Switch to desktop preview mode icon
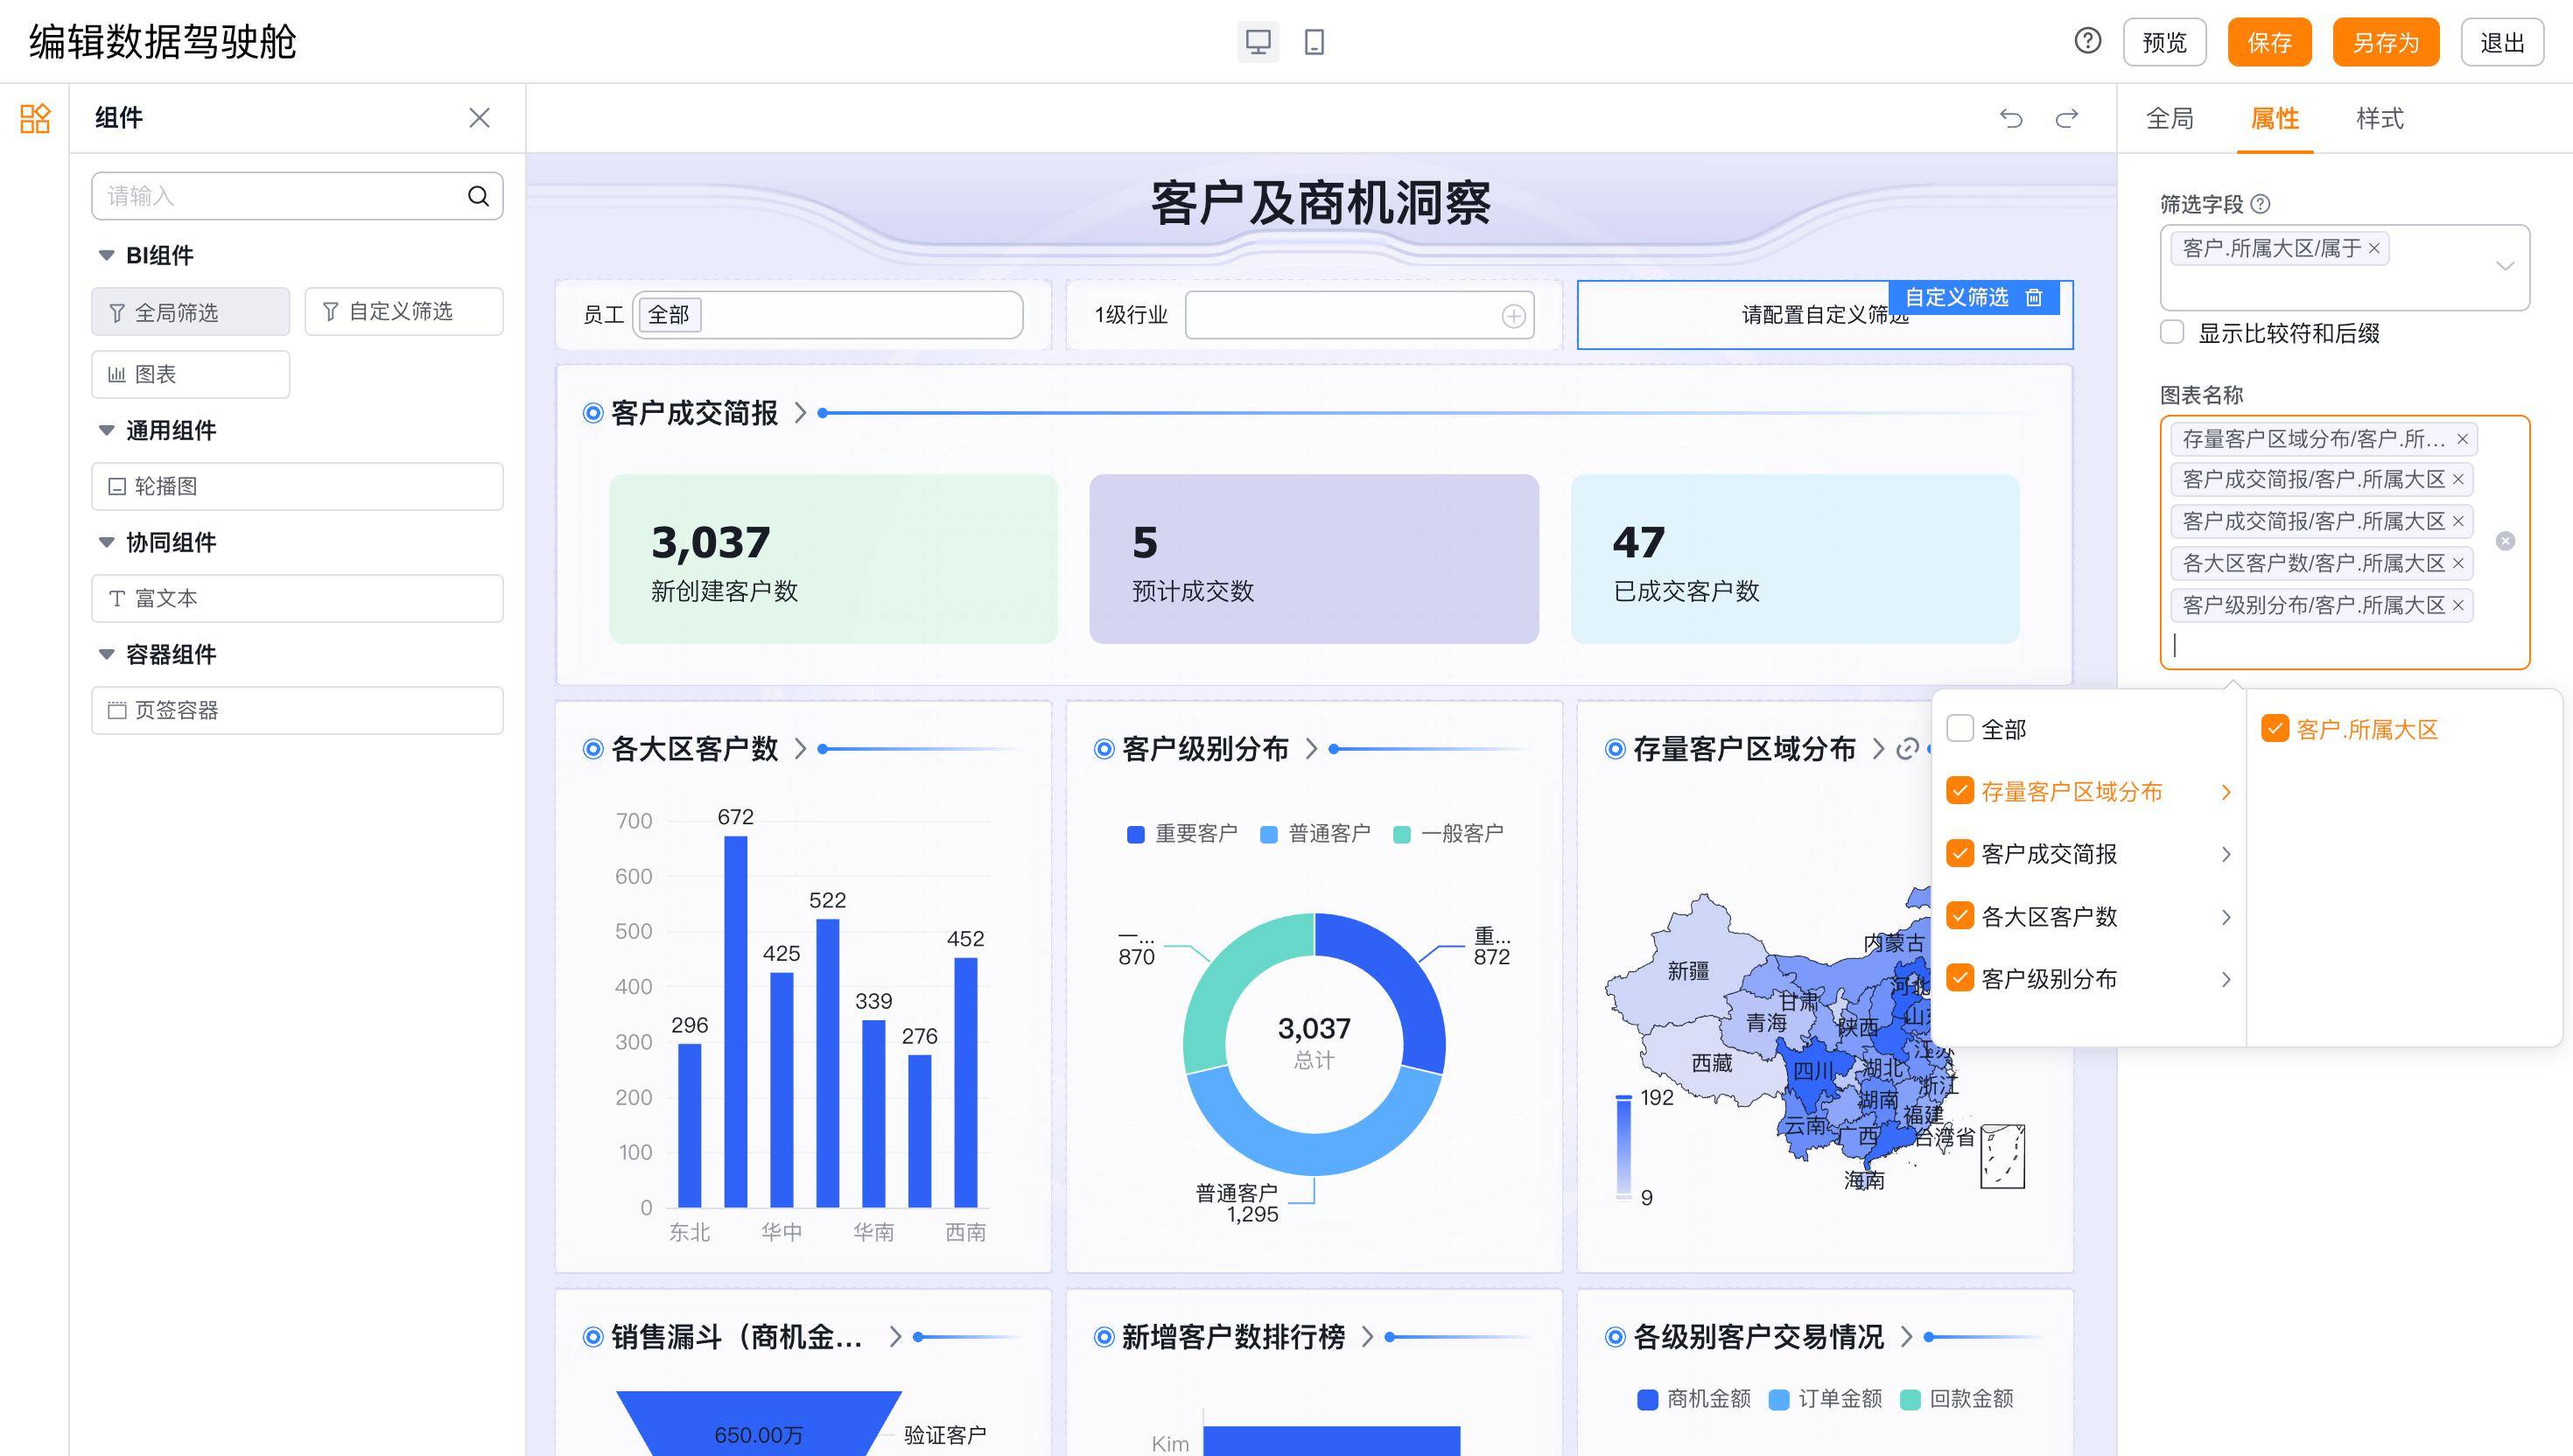Screen dimensions: 2573x1456 point(1258,42)
